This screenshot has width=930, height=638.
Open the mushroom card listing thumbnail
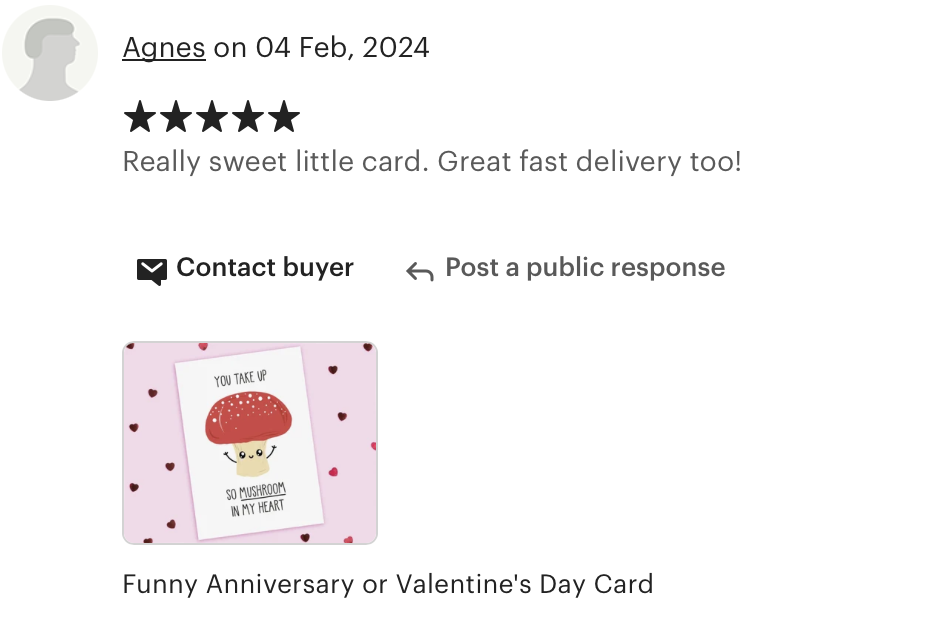click(x=250, y=443)
